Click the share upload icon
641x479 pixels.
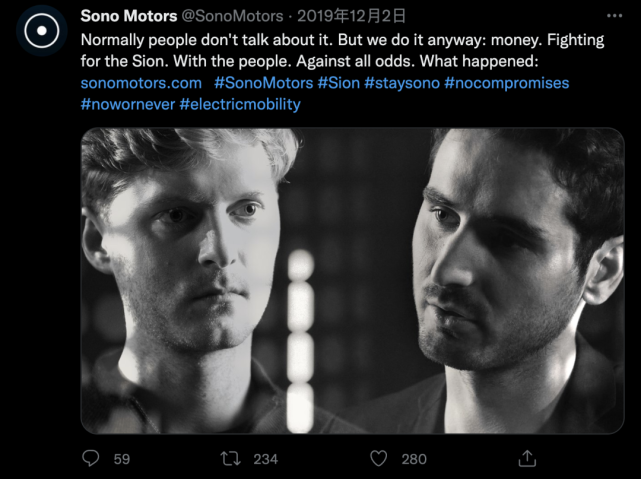[527, 458]
